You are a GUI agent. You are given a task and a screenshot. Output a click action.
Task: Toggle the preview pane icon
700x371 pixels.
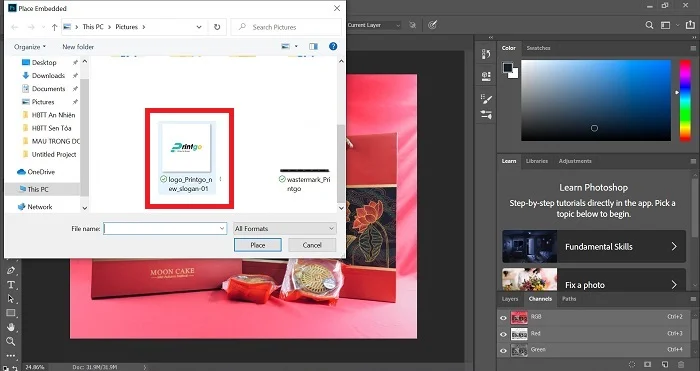(313, 46)
